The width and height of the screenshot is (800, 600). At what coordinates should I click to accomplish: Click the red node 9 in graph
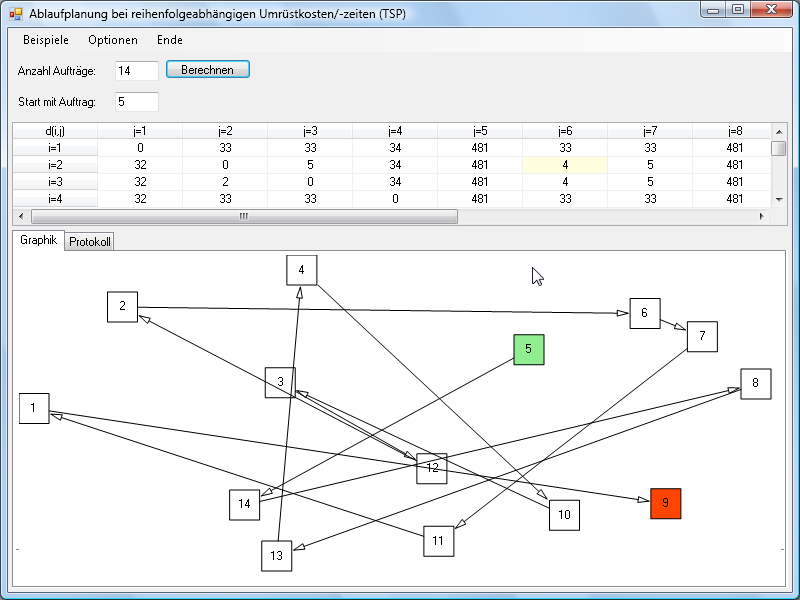point(666,503)
